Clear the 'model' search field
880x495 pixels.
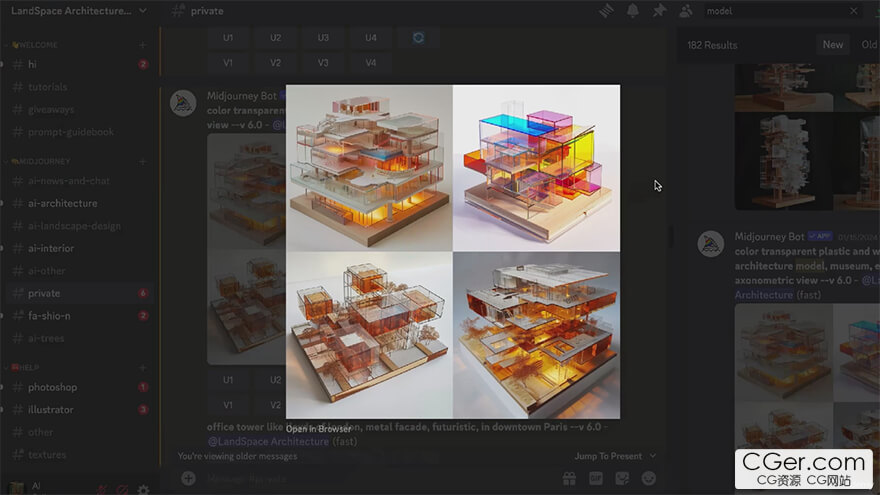854,11
